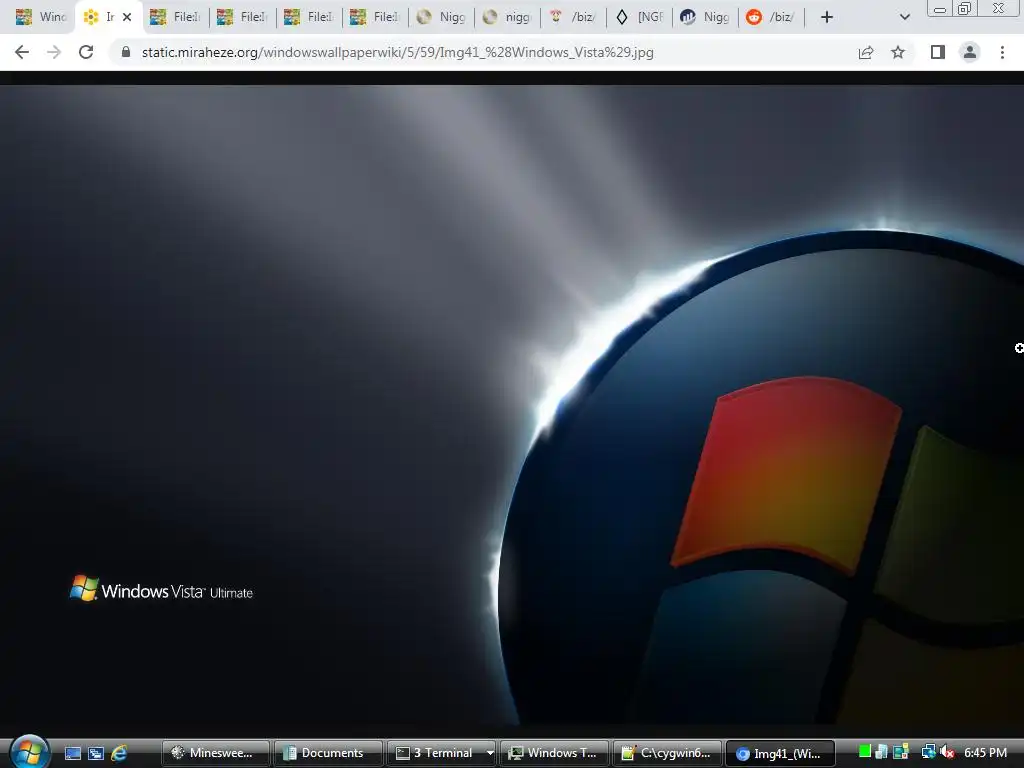Go back to the previous page

click(22, 52)
